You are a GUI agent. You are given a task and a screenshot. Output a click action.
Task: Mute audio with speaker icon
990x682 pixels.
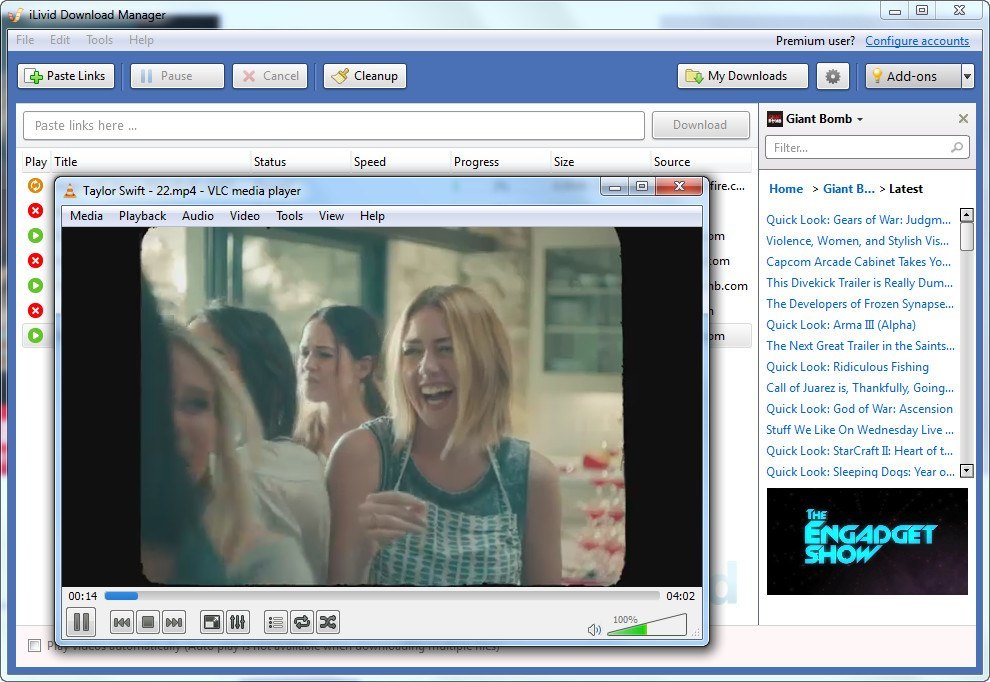tap(594, 629)
